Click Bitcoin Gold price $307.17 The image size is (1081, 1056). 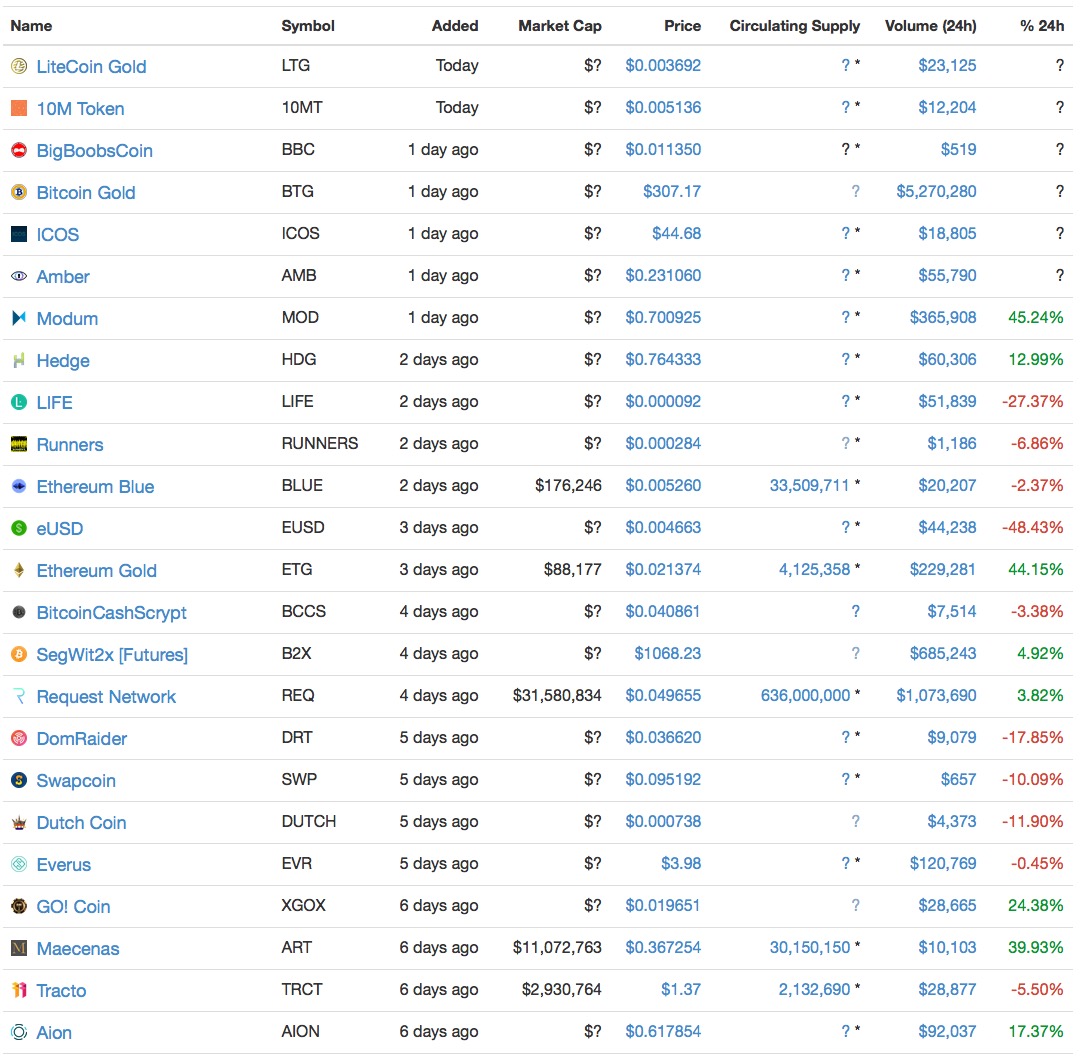point(671,192)
